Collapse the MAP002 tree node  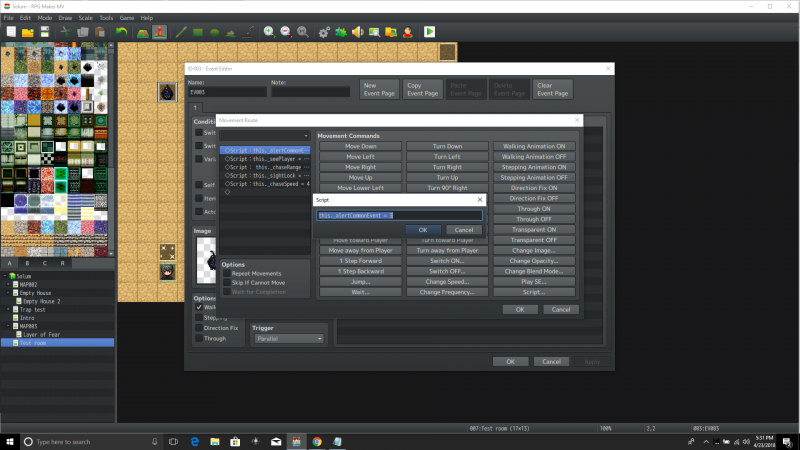point(9,285)
